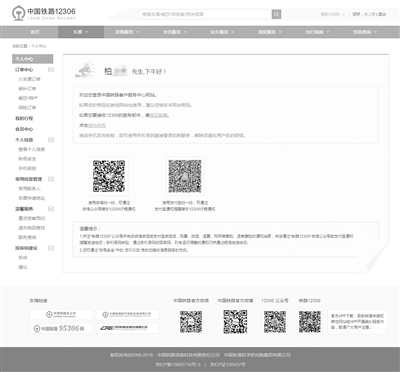
Task: Open 常用联系人 in the sidebar
Action: pyautogui.click(x=29, y=189)
